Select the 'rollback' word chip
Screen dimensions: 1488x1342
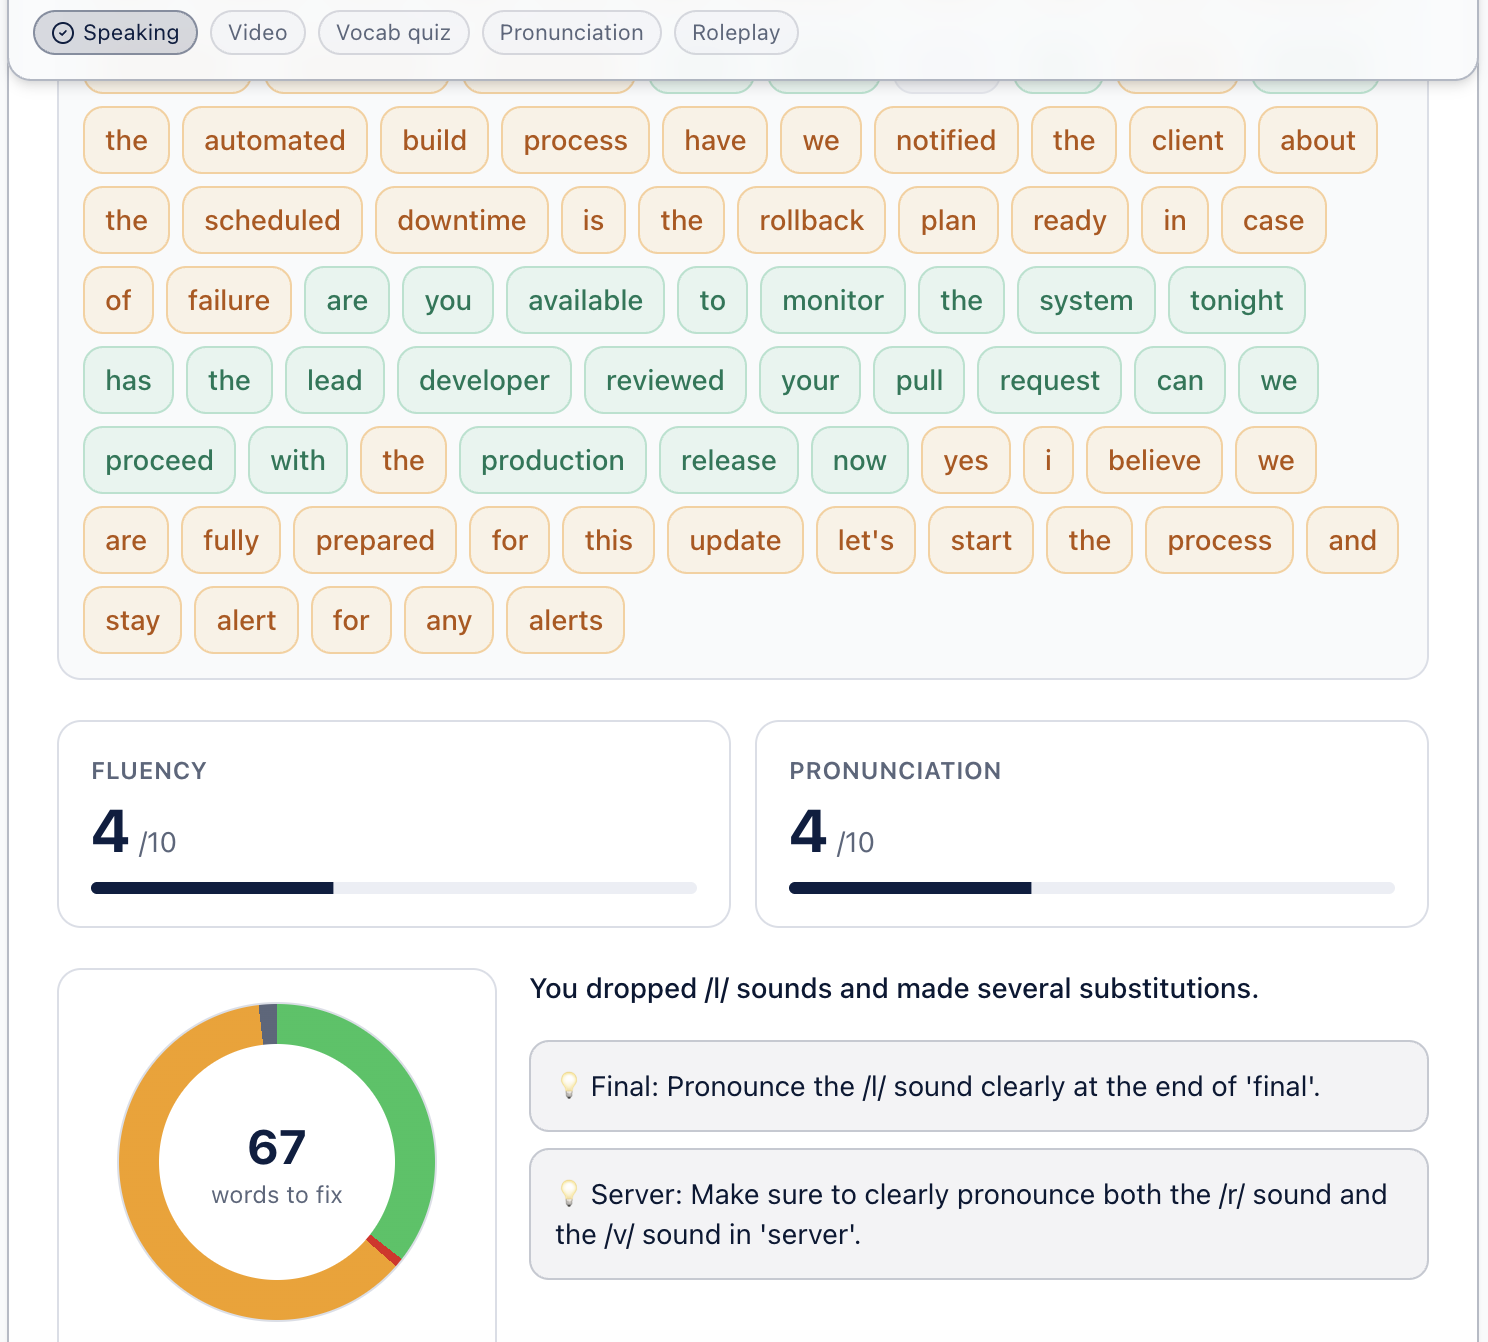point(811,220)
